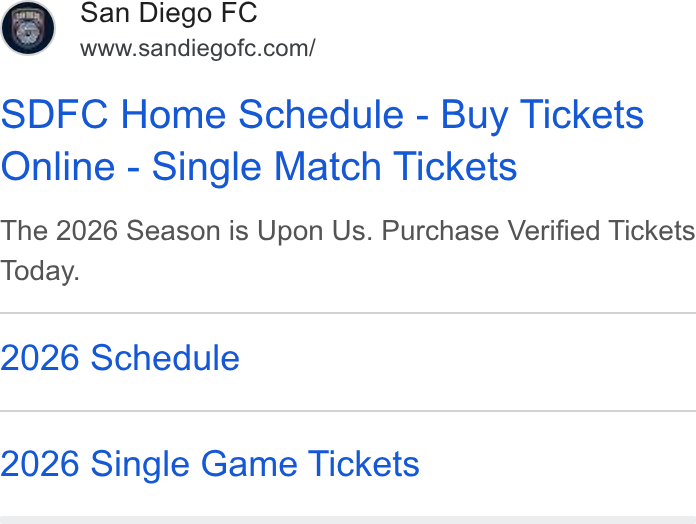Click the word Game in the tickets sitelink
Screen dimensions: 696x524
[249, 464]
